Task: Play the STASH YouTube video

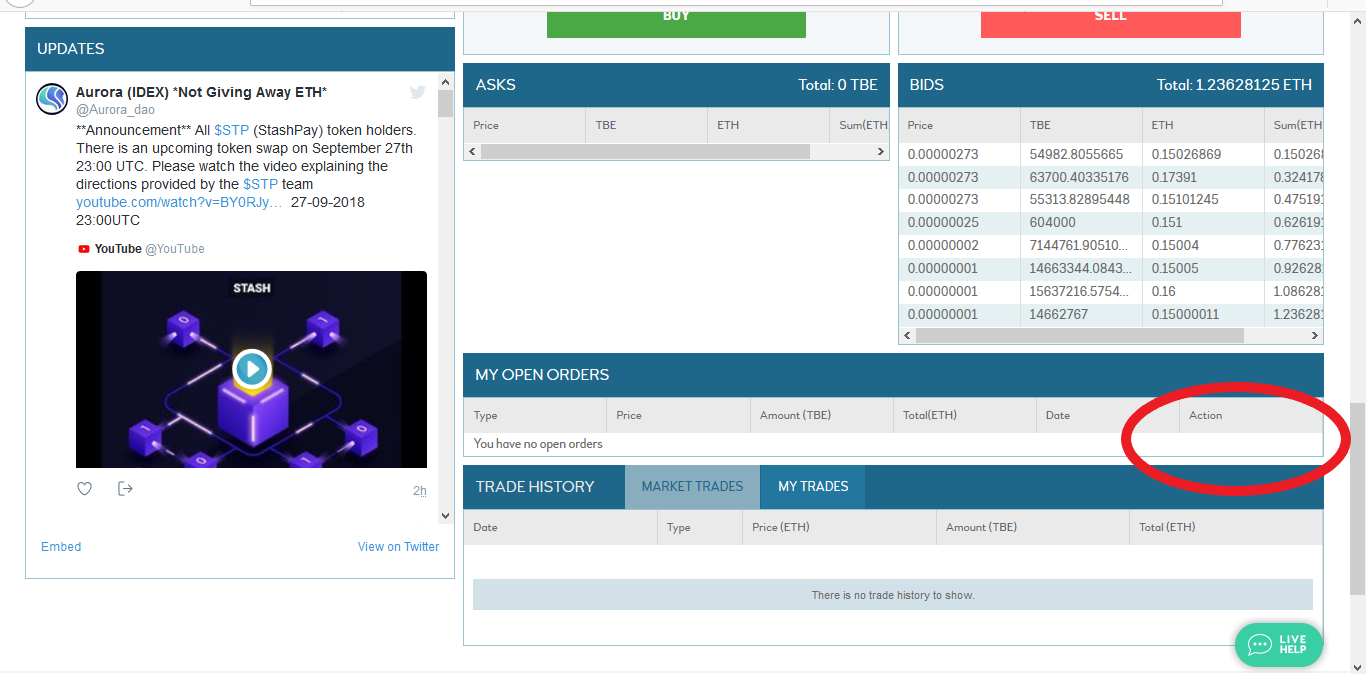Action: tap(252, 369)
